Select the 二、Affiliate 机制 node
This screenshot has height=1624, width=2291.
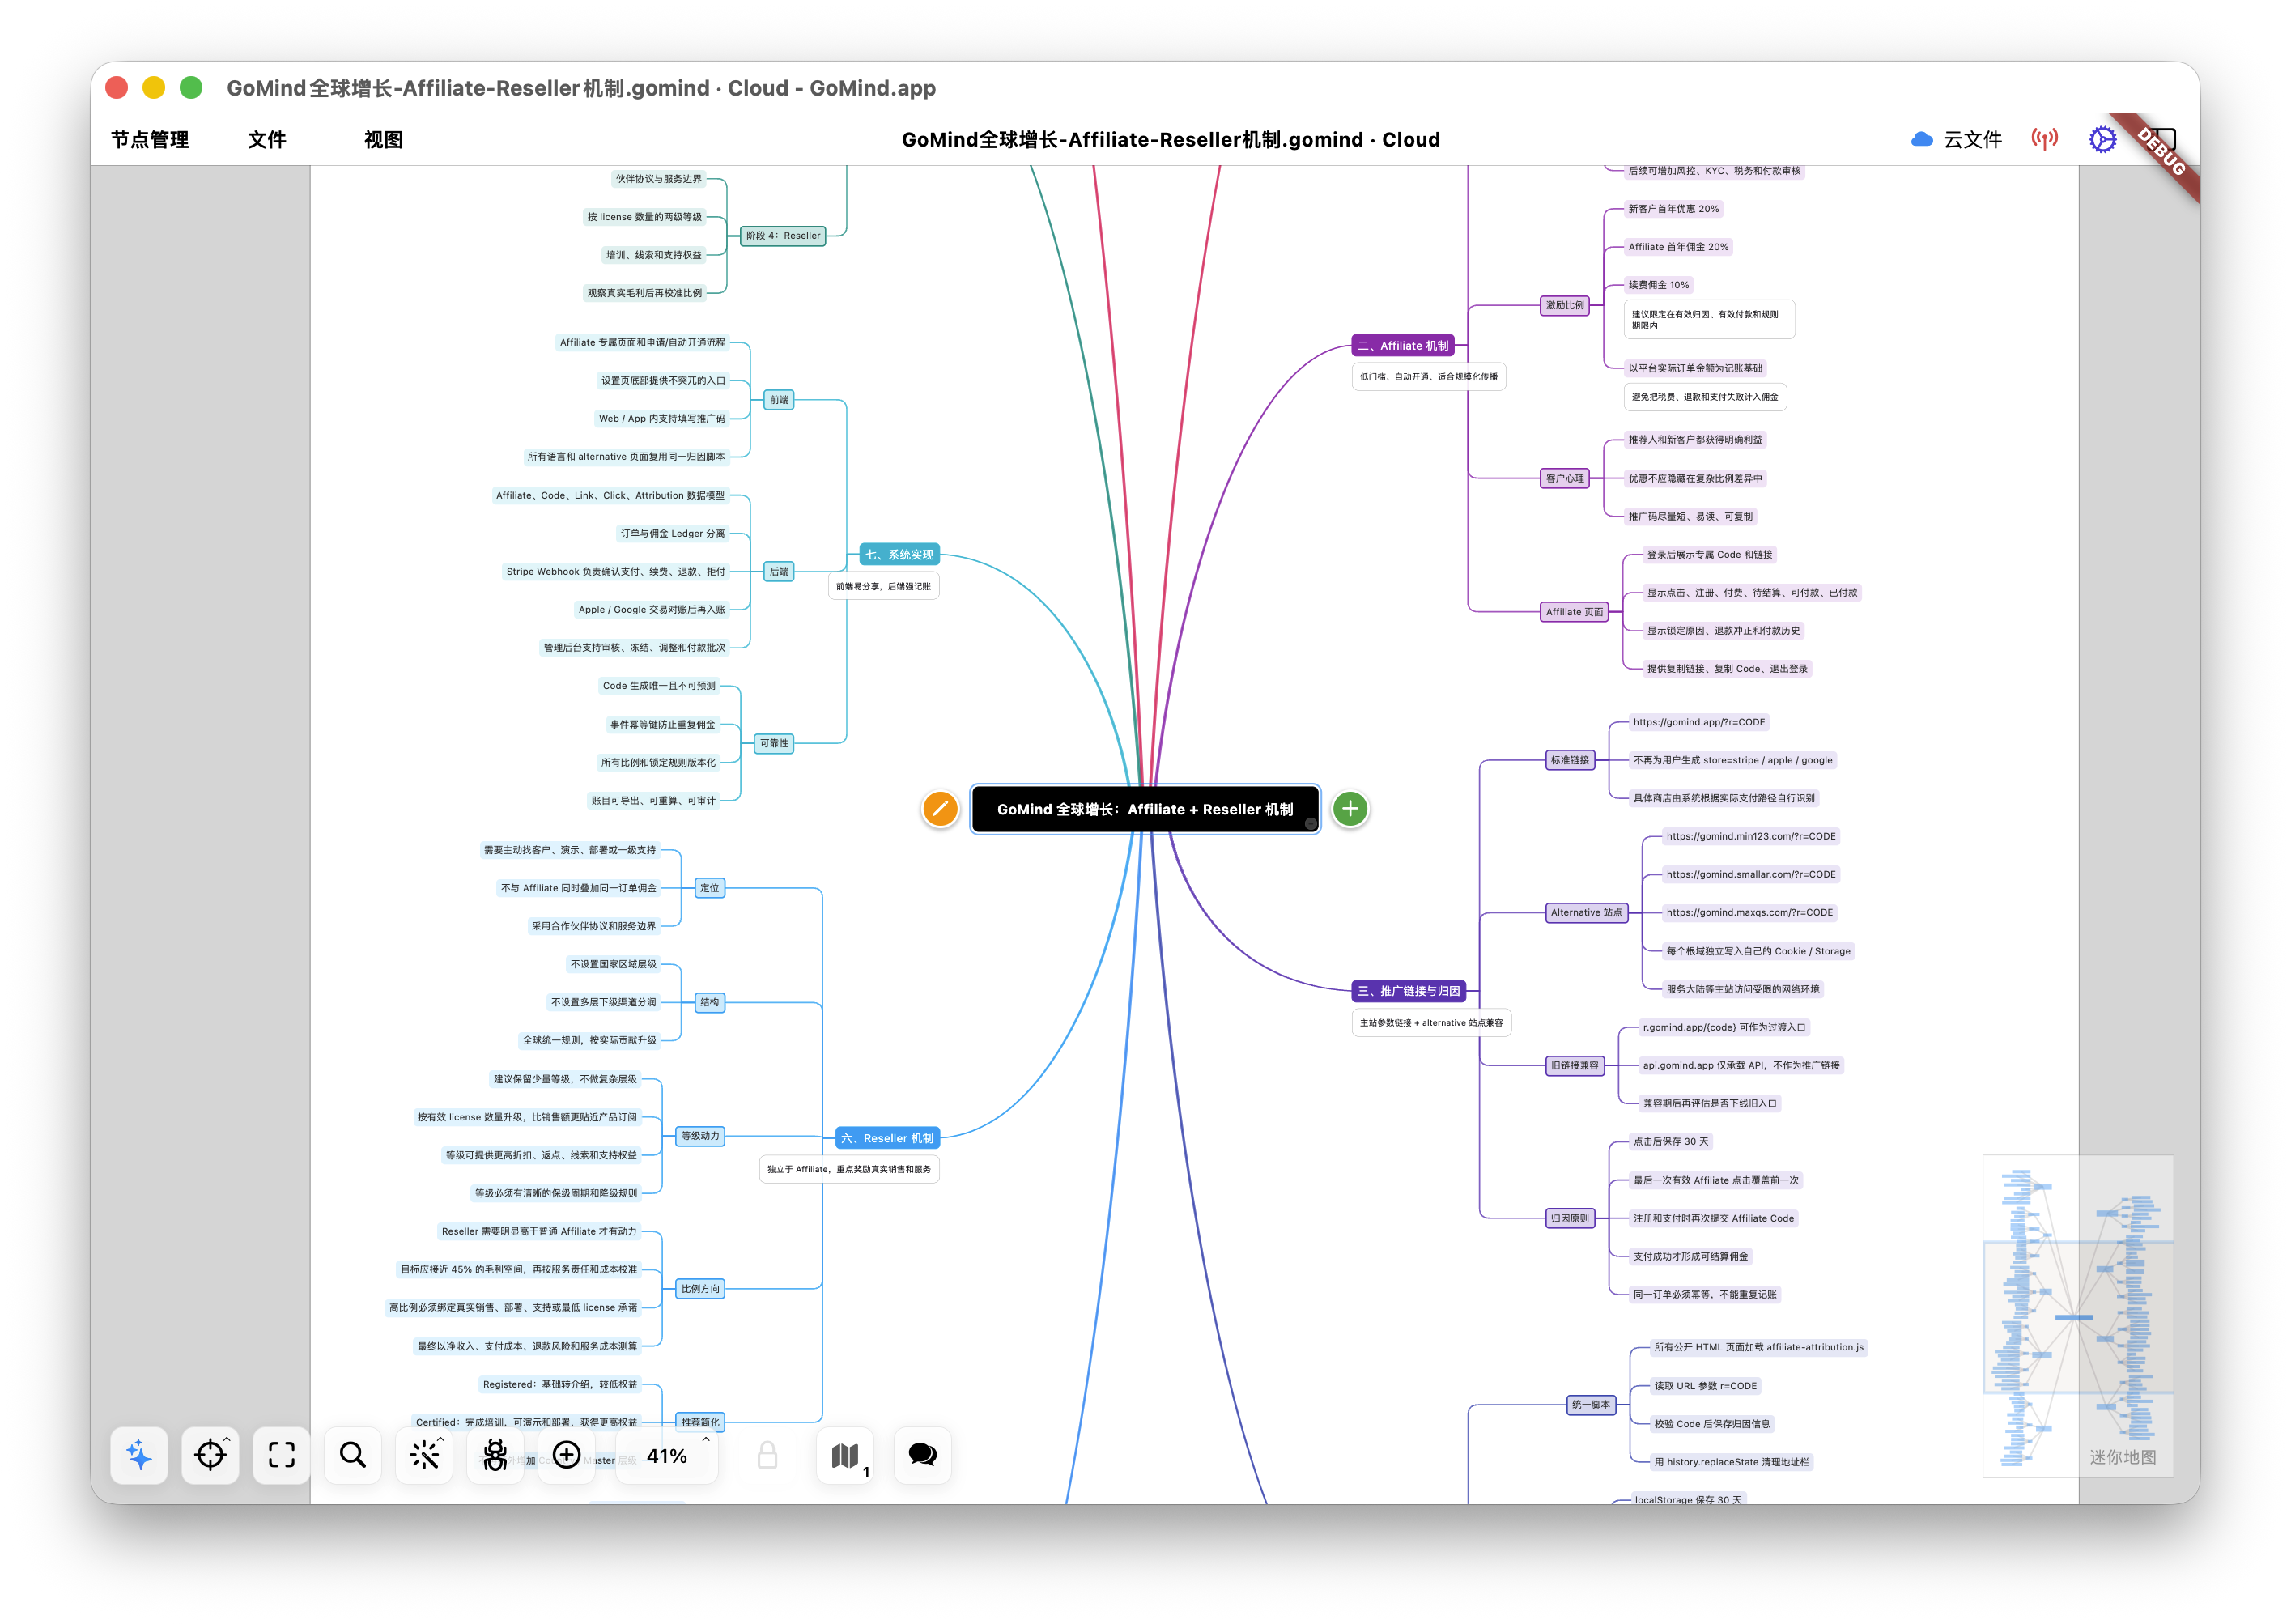(x=1403, y=346)
